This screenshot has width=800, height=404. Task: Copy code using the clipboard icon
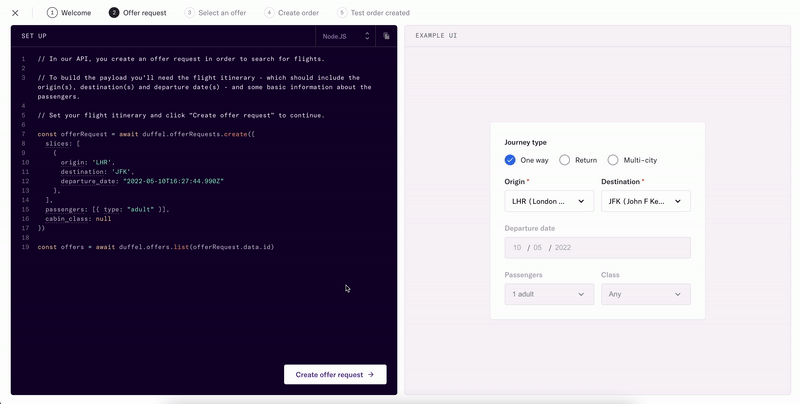point(386,36)
